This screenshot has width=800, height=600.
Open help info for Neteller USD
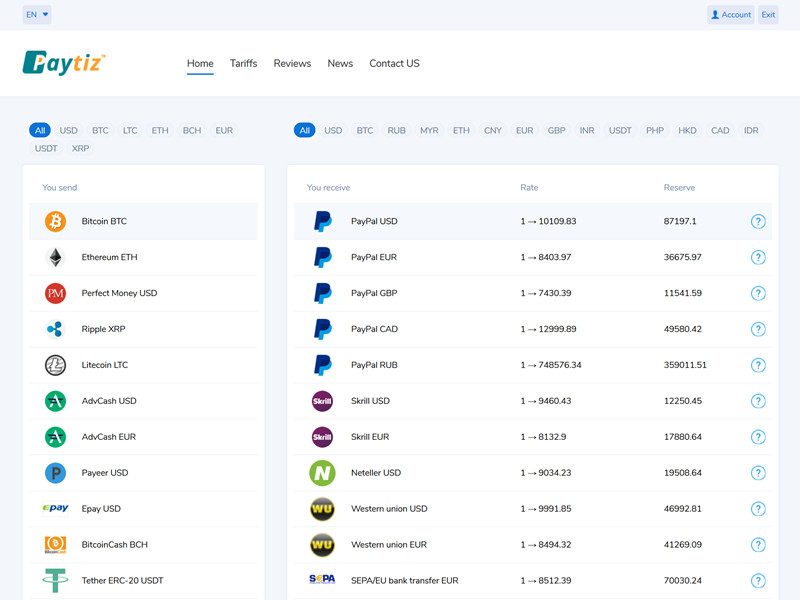pos(758,473)
